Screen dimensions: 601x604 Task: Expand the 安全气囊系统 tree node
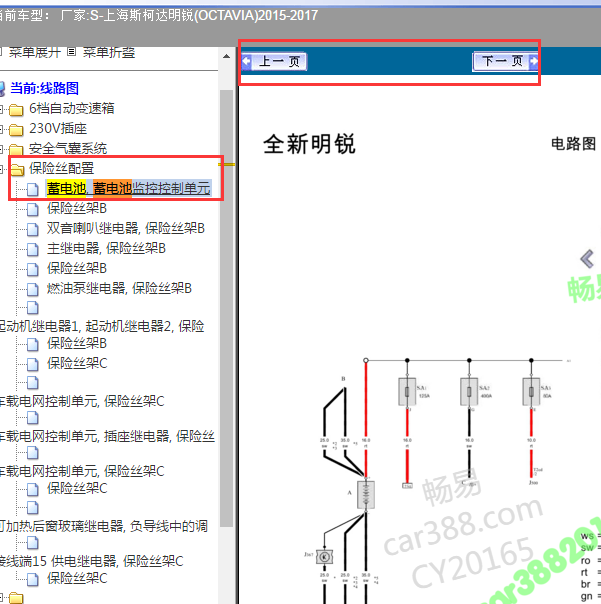(x=2, y=149)
